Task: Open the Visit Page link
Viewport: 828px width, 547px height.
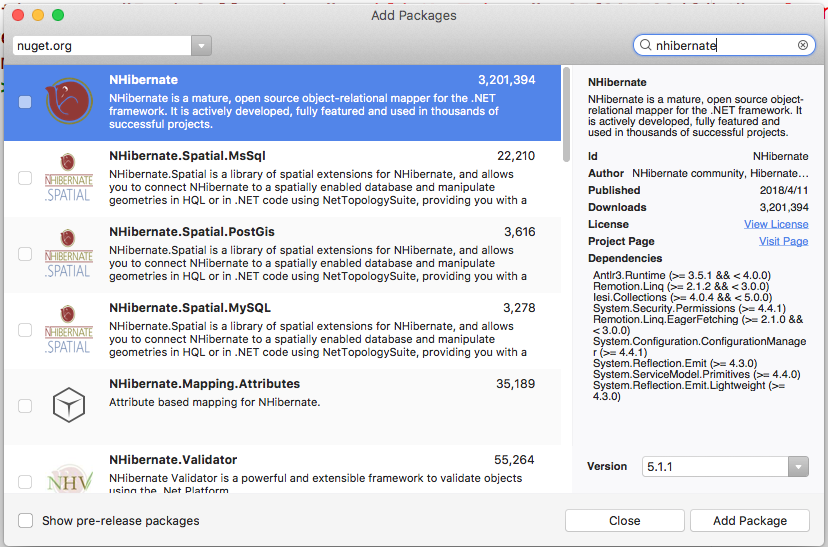Action: click(784, 241)
